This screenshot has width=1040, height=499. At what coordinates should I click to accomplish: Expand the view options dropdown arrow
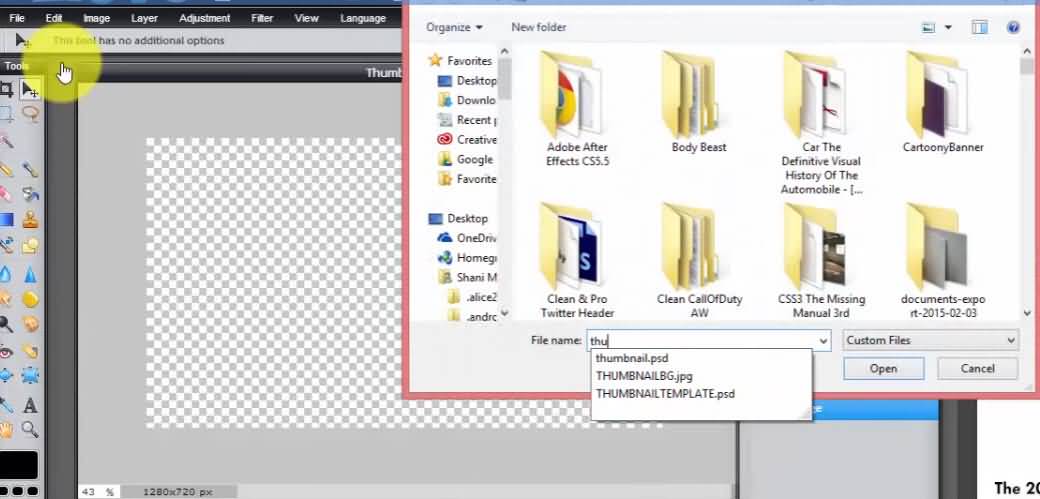948,27
